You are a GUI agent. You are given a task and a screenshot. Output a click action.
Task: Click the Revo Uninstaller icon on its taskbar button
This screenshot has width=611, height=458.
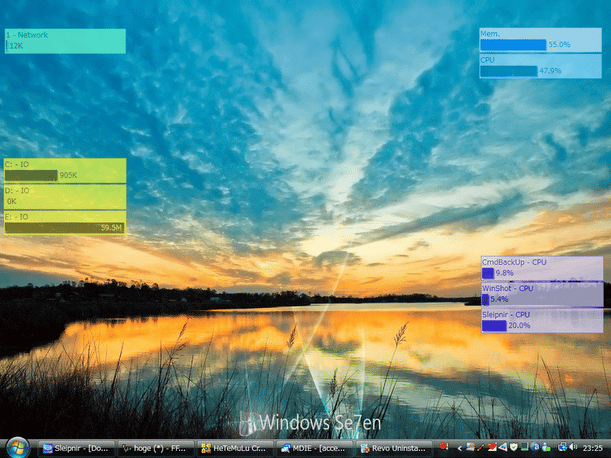(365, 448)
